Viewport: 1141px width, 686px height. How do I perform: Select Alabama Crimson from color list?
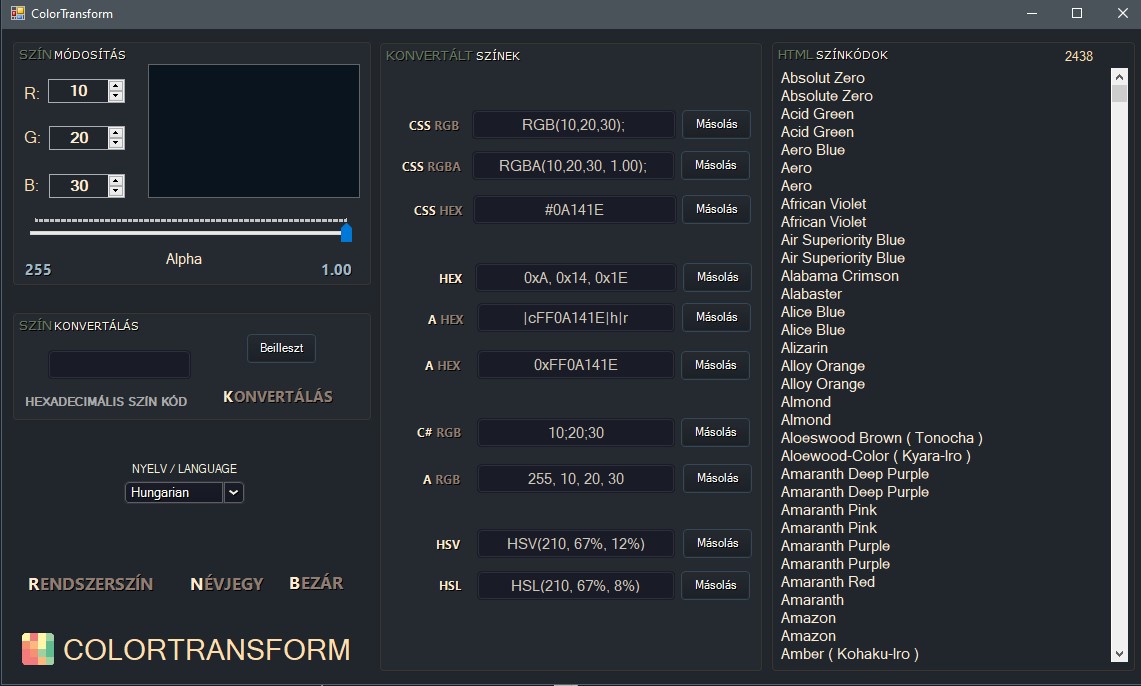click(839, 276)
